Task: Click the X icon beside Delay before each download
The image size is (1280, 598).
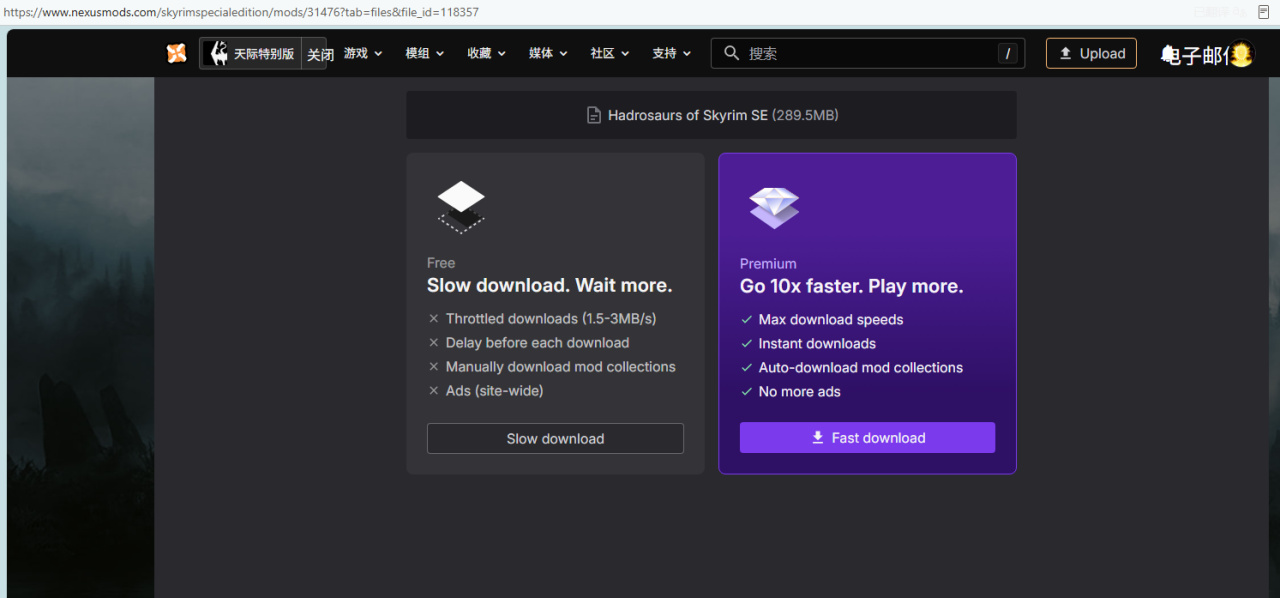Action: 434,343
